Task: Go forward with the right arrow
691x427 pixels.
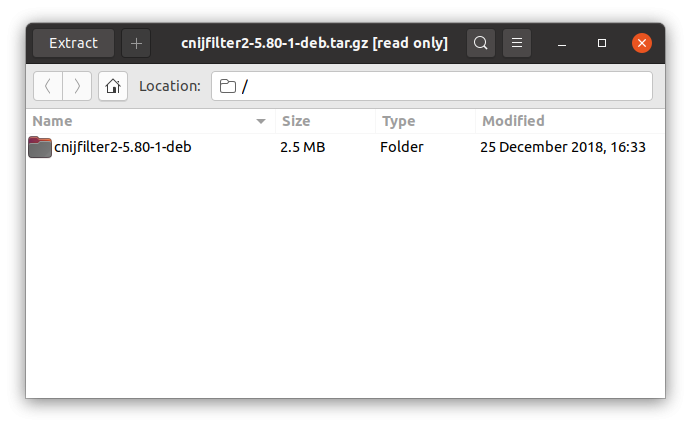Action: [x=77, y=86]
